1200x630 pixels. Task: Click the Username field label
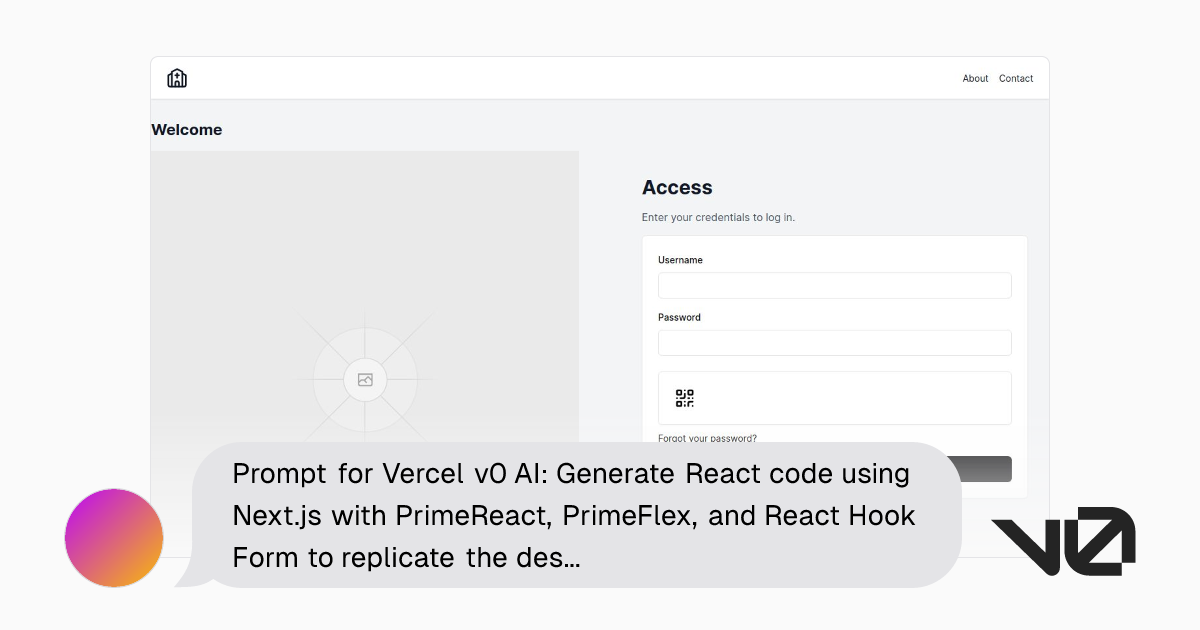[x=679, y=259]
